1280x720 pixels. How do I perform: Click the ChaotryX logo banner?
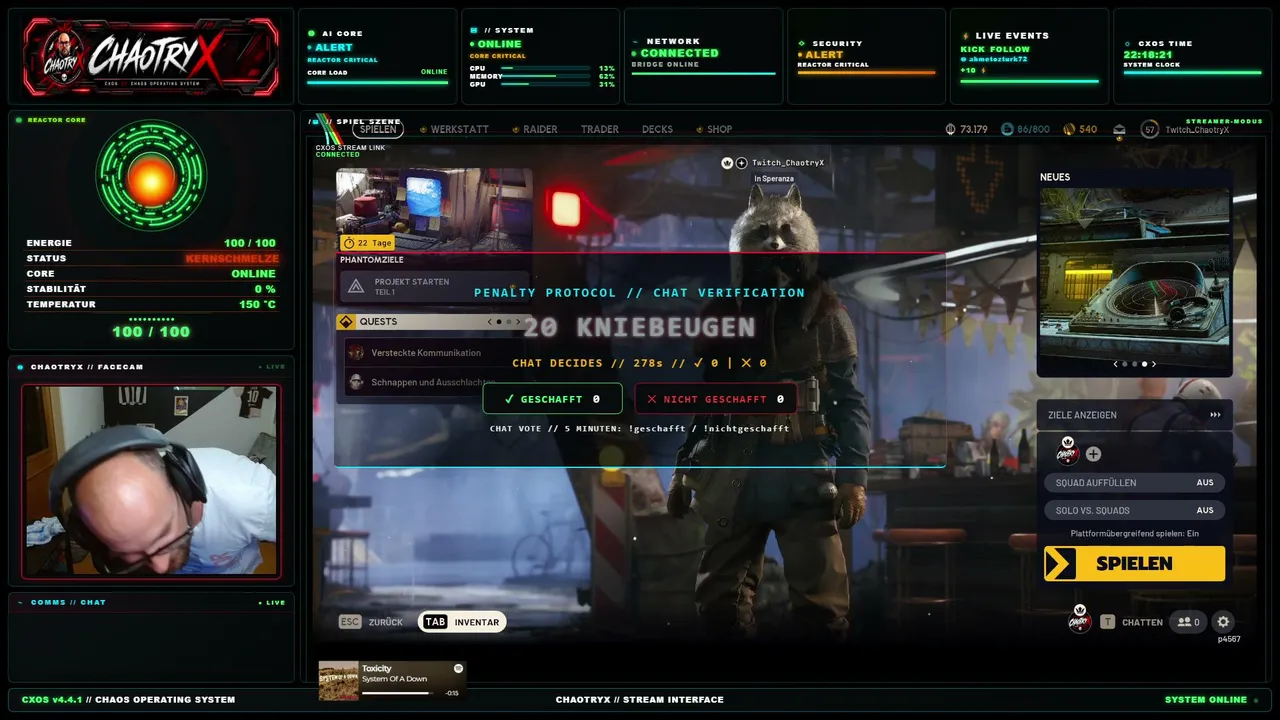(152, 56)
